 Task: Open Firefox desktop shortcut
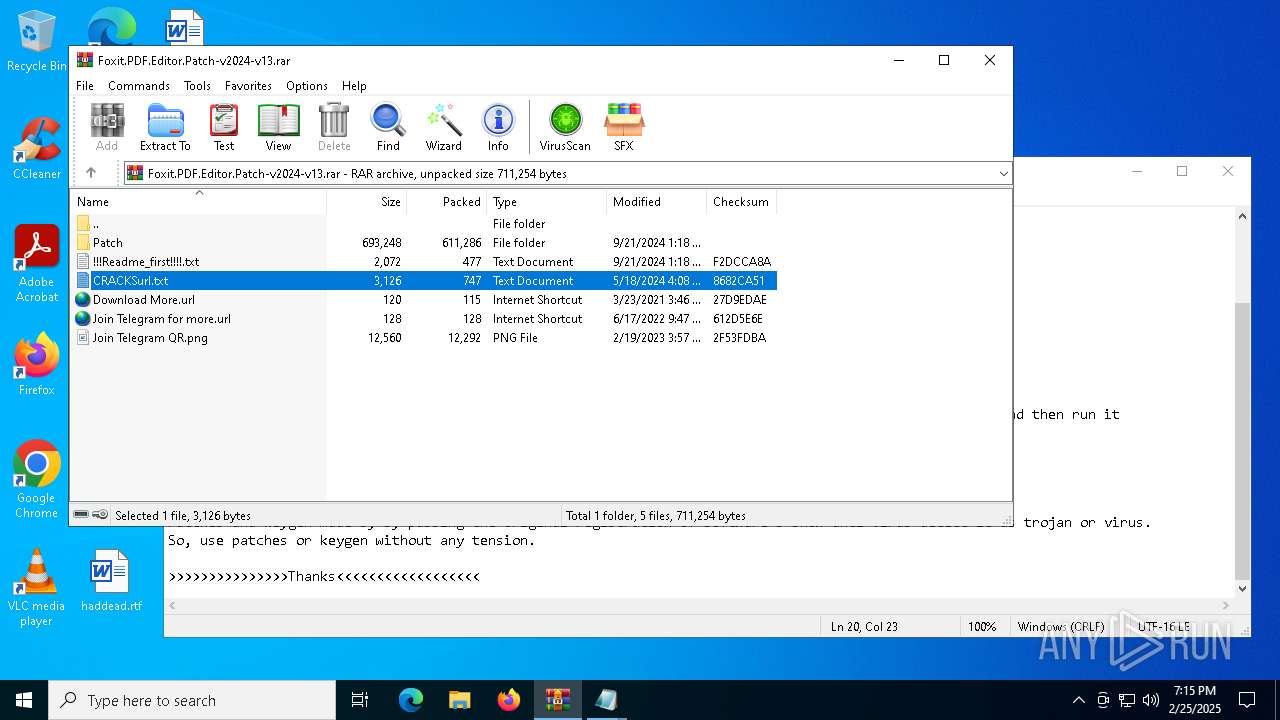36,364
